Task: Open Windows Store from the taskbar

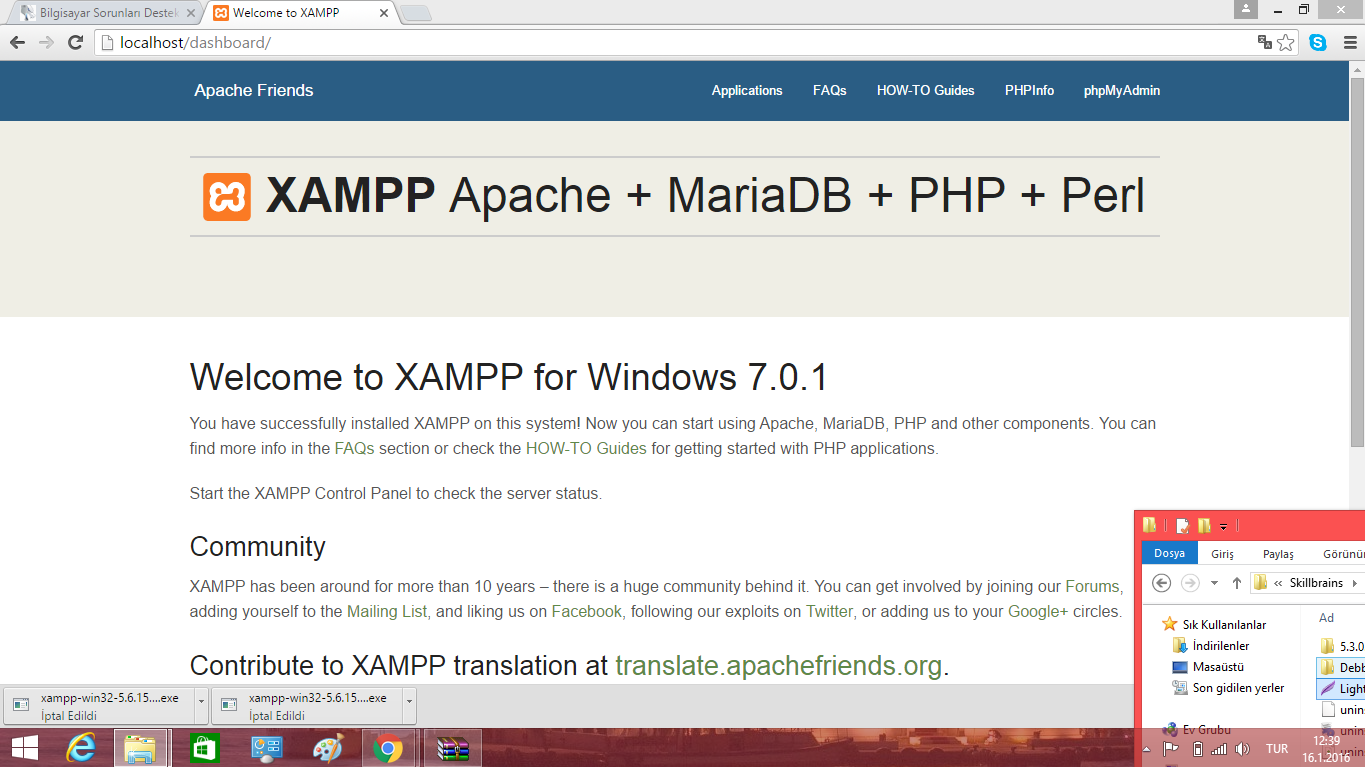Action: pyautogui.click(x=204, y=748)
